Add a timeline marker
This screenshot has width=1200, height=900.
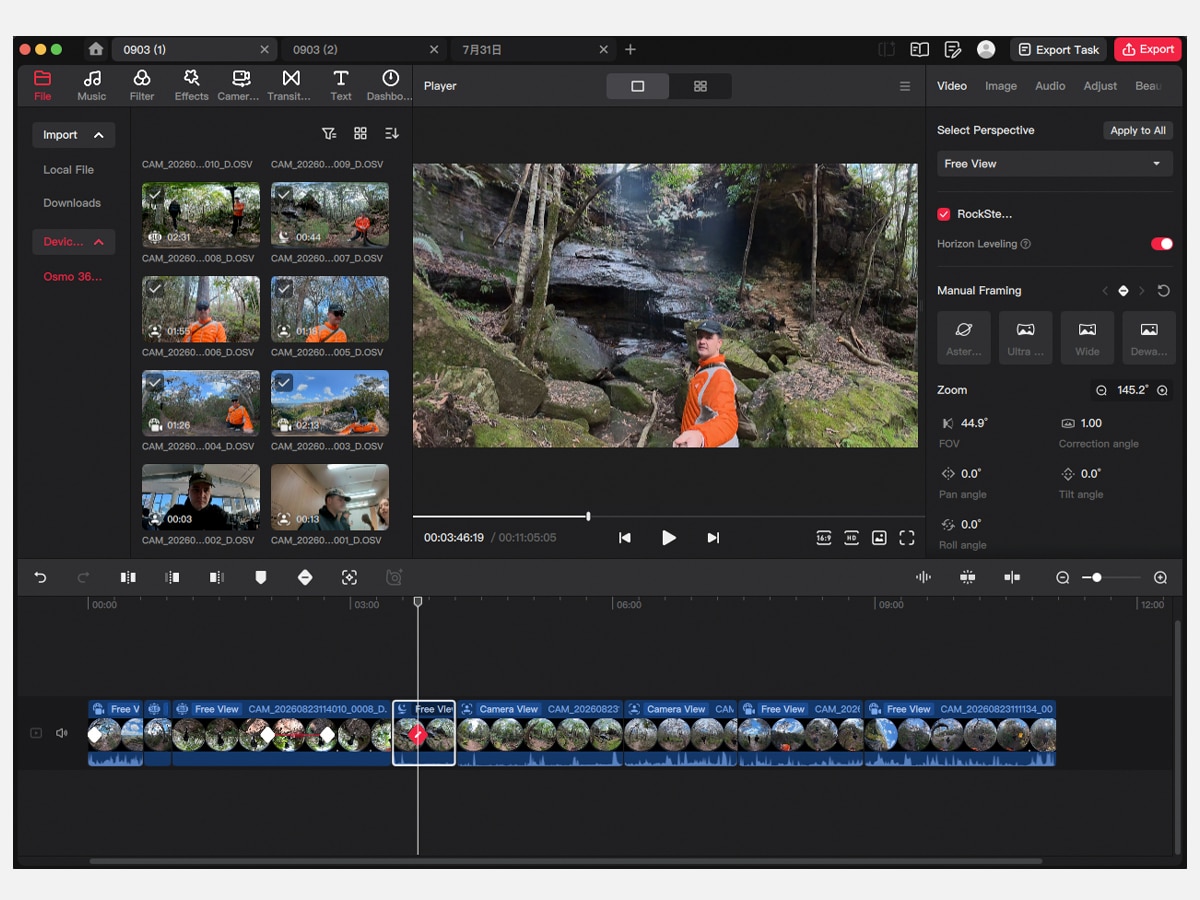[261, 577]
